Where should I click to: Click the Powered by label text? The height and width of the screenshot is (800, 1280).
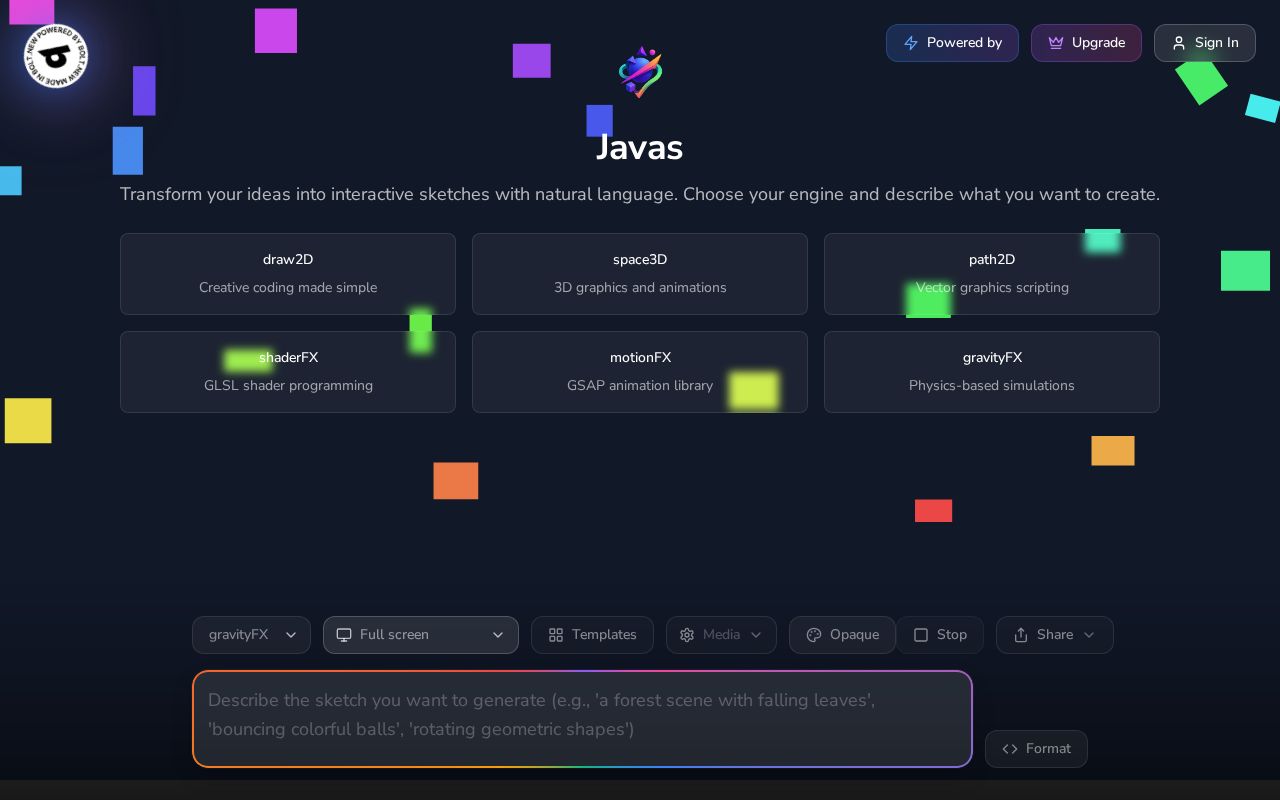[964, 43]
